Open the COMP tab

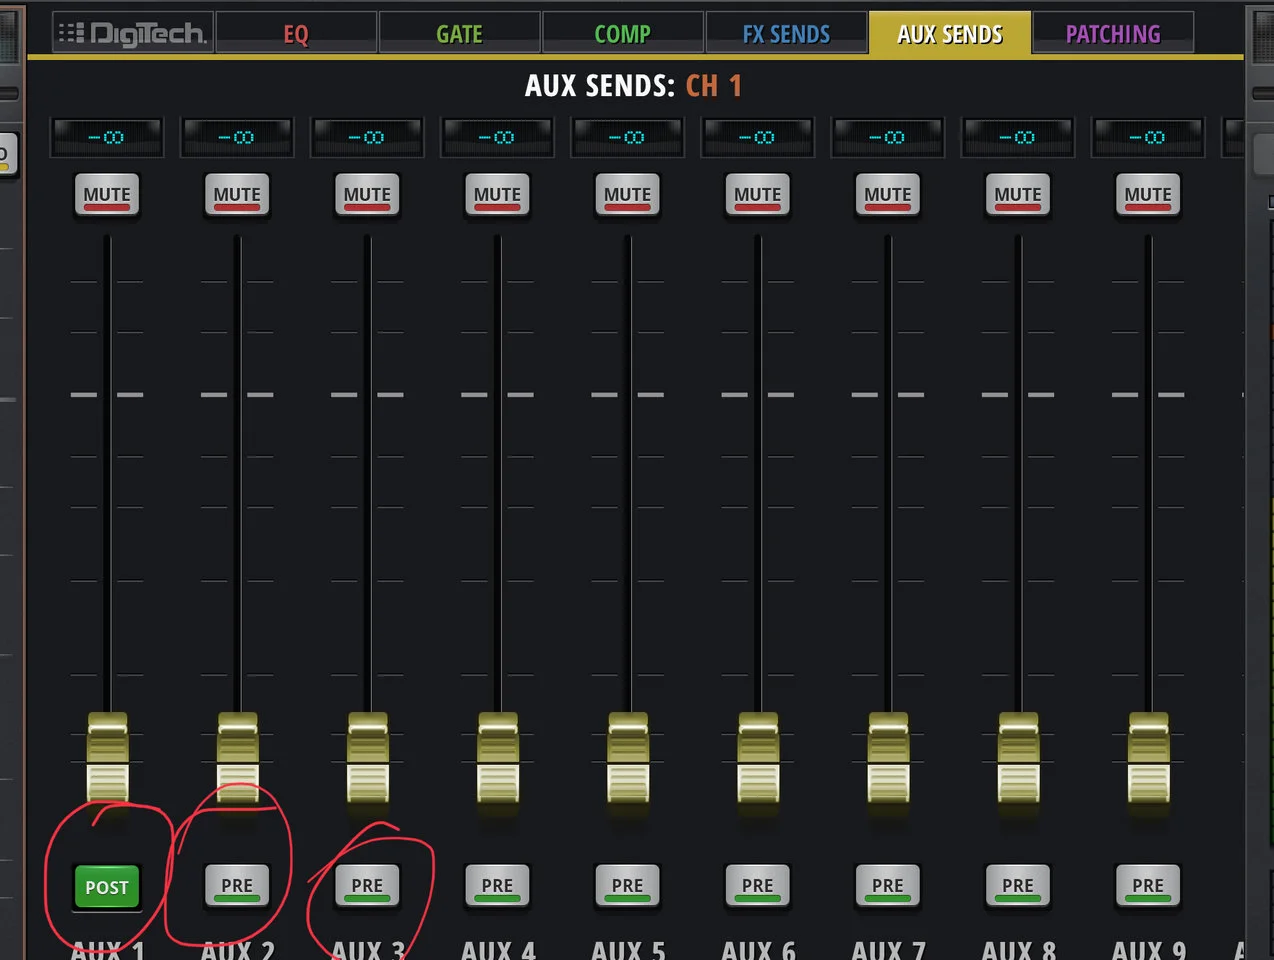(622, 34)
